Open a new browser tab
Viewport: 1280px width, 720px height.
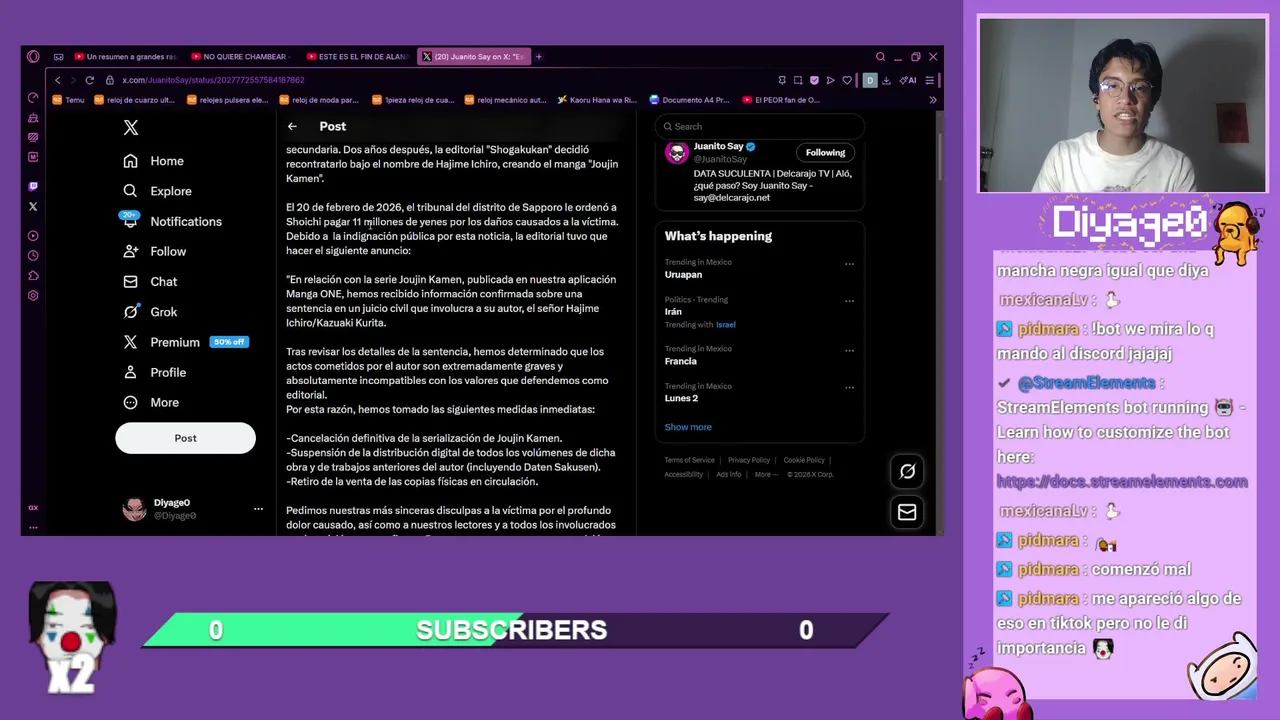pyautogui.click(x=538, y=57)
